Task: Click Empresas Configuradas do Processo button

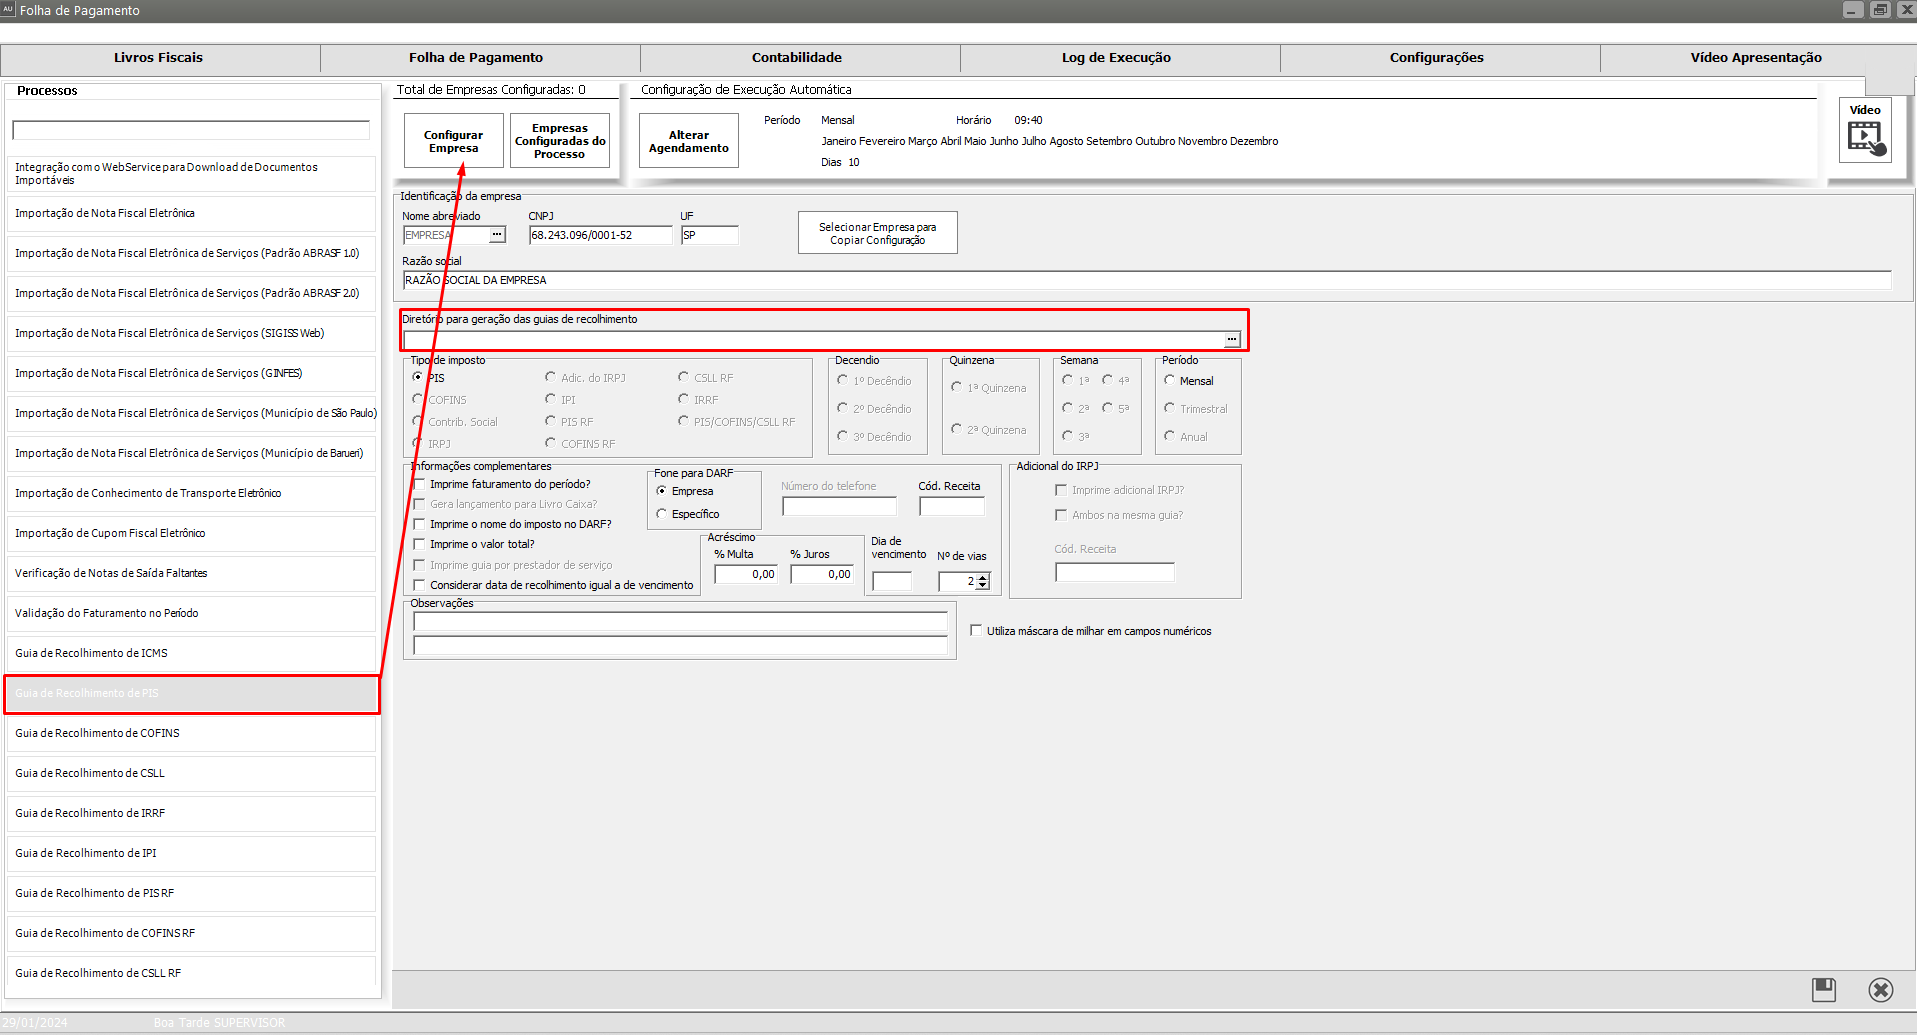Action: pos(560,141)
